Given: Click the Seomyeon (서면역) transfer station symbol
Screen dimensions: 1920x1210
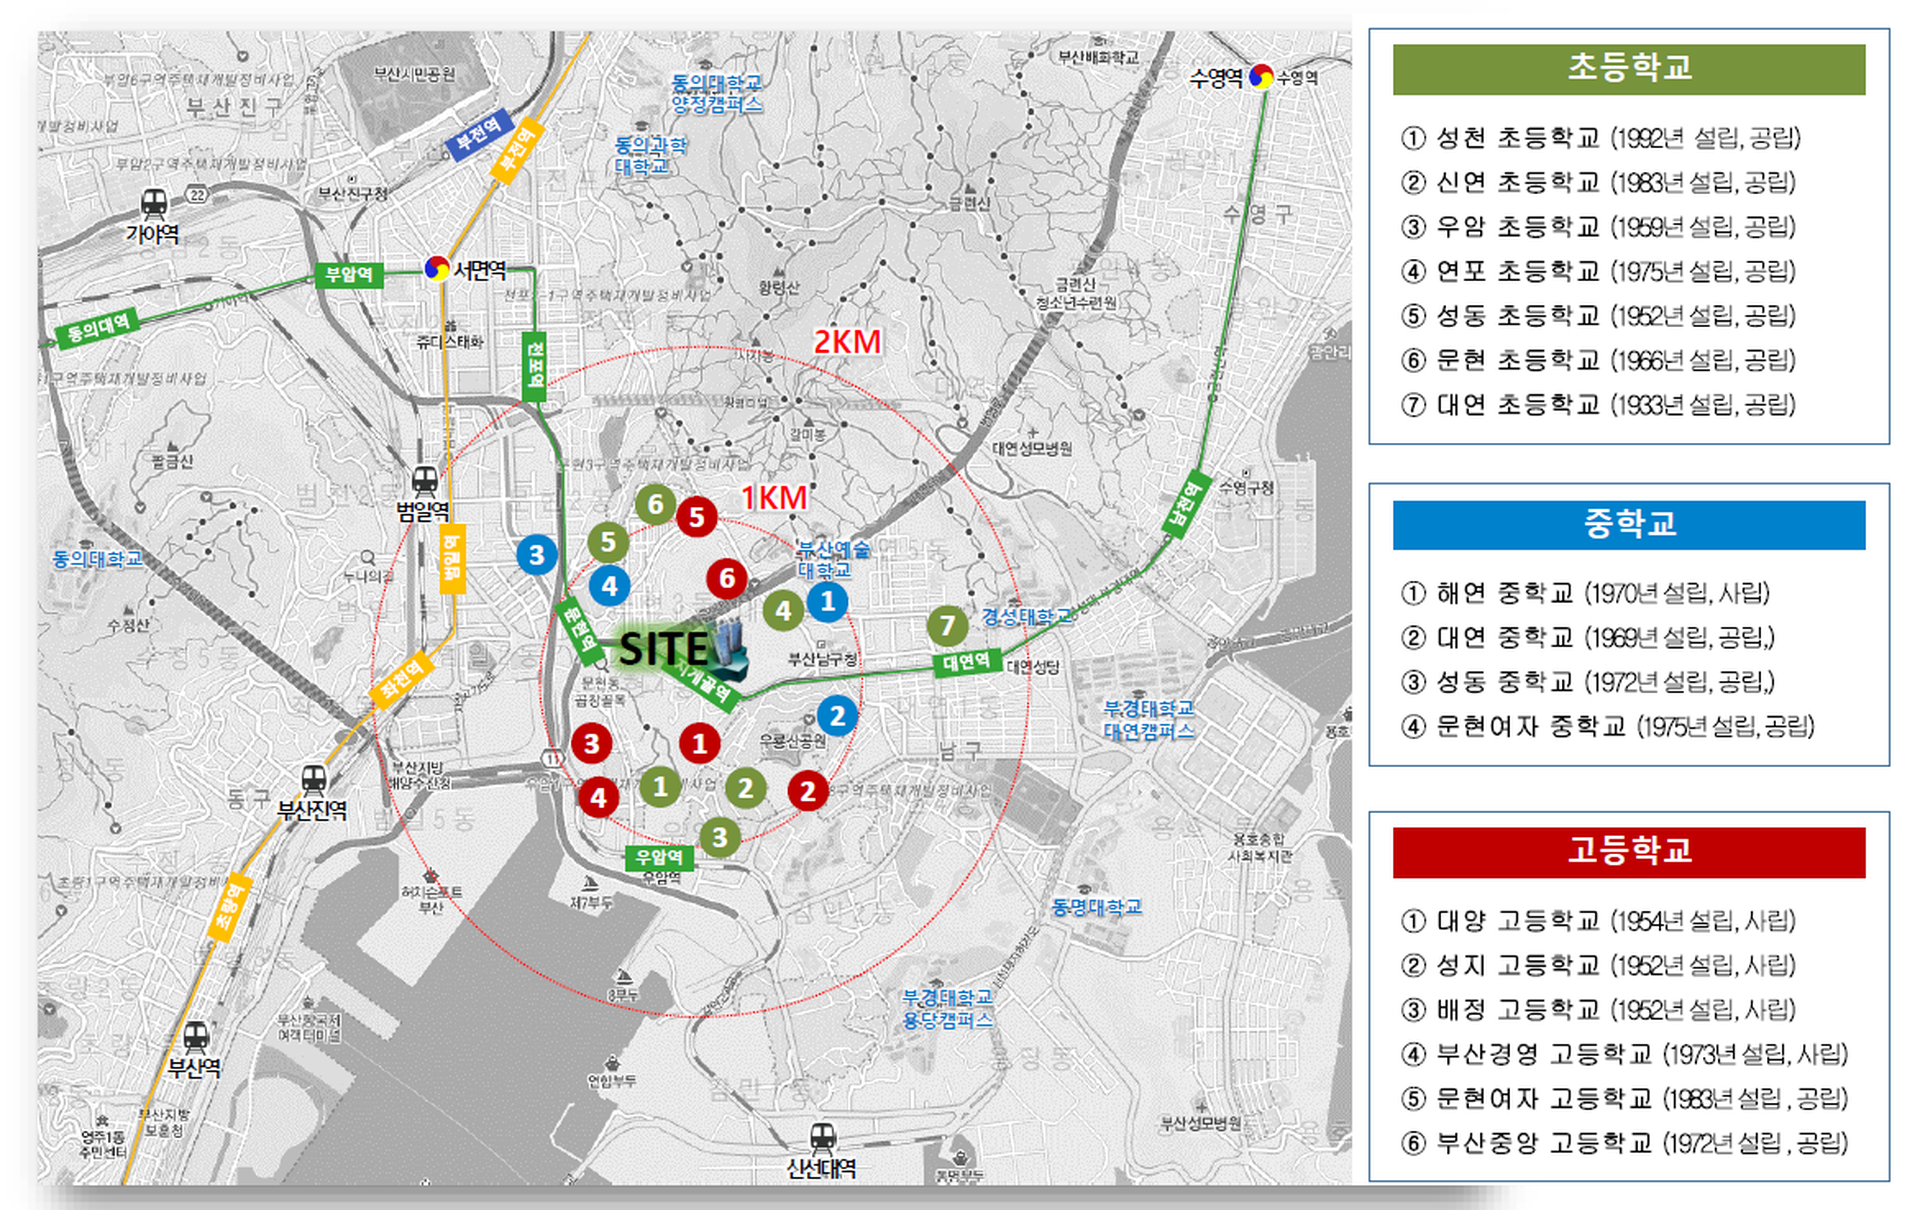Looking at the screenshot, I should click(x=437, y=268).
